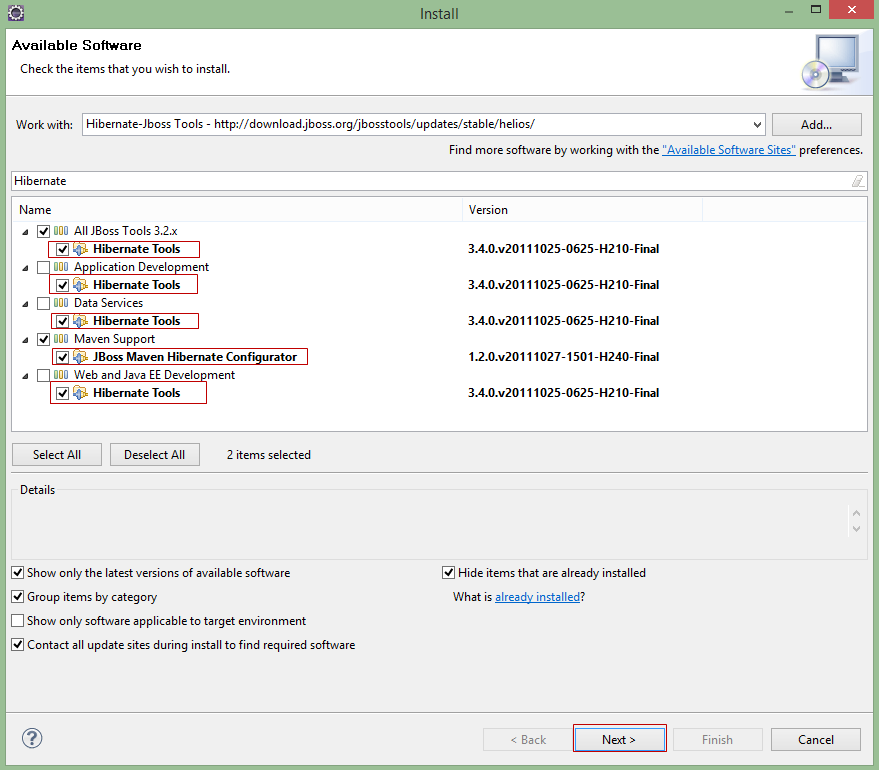The width and height of the screenshot is (879, 770).
Task: Select the All JBoss Tools 3.2.x label
Action: tap(126, 231)
